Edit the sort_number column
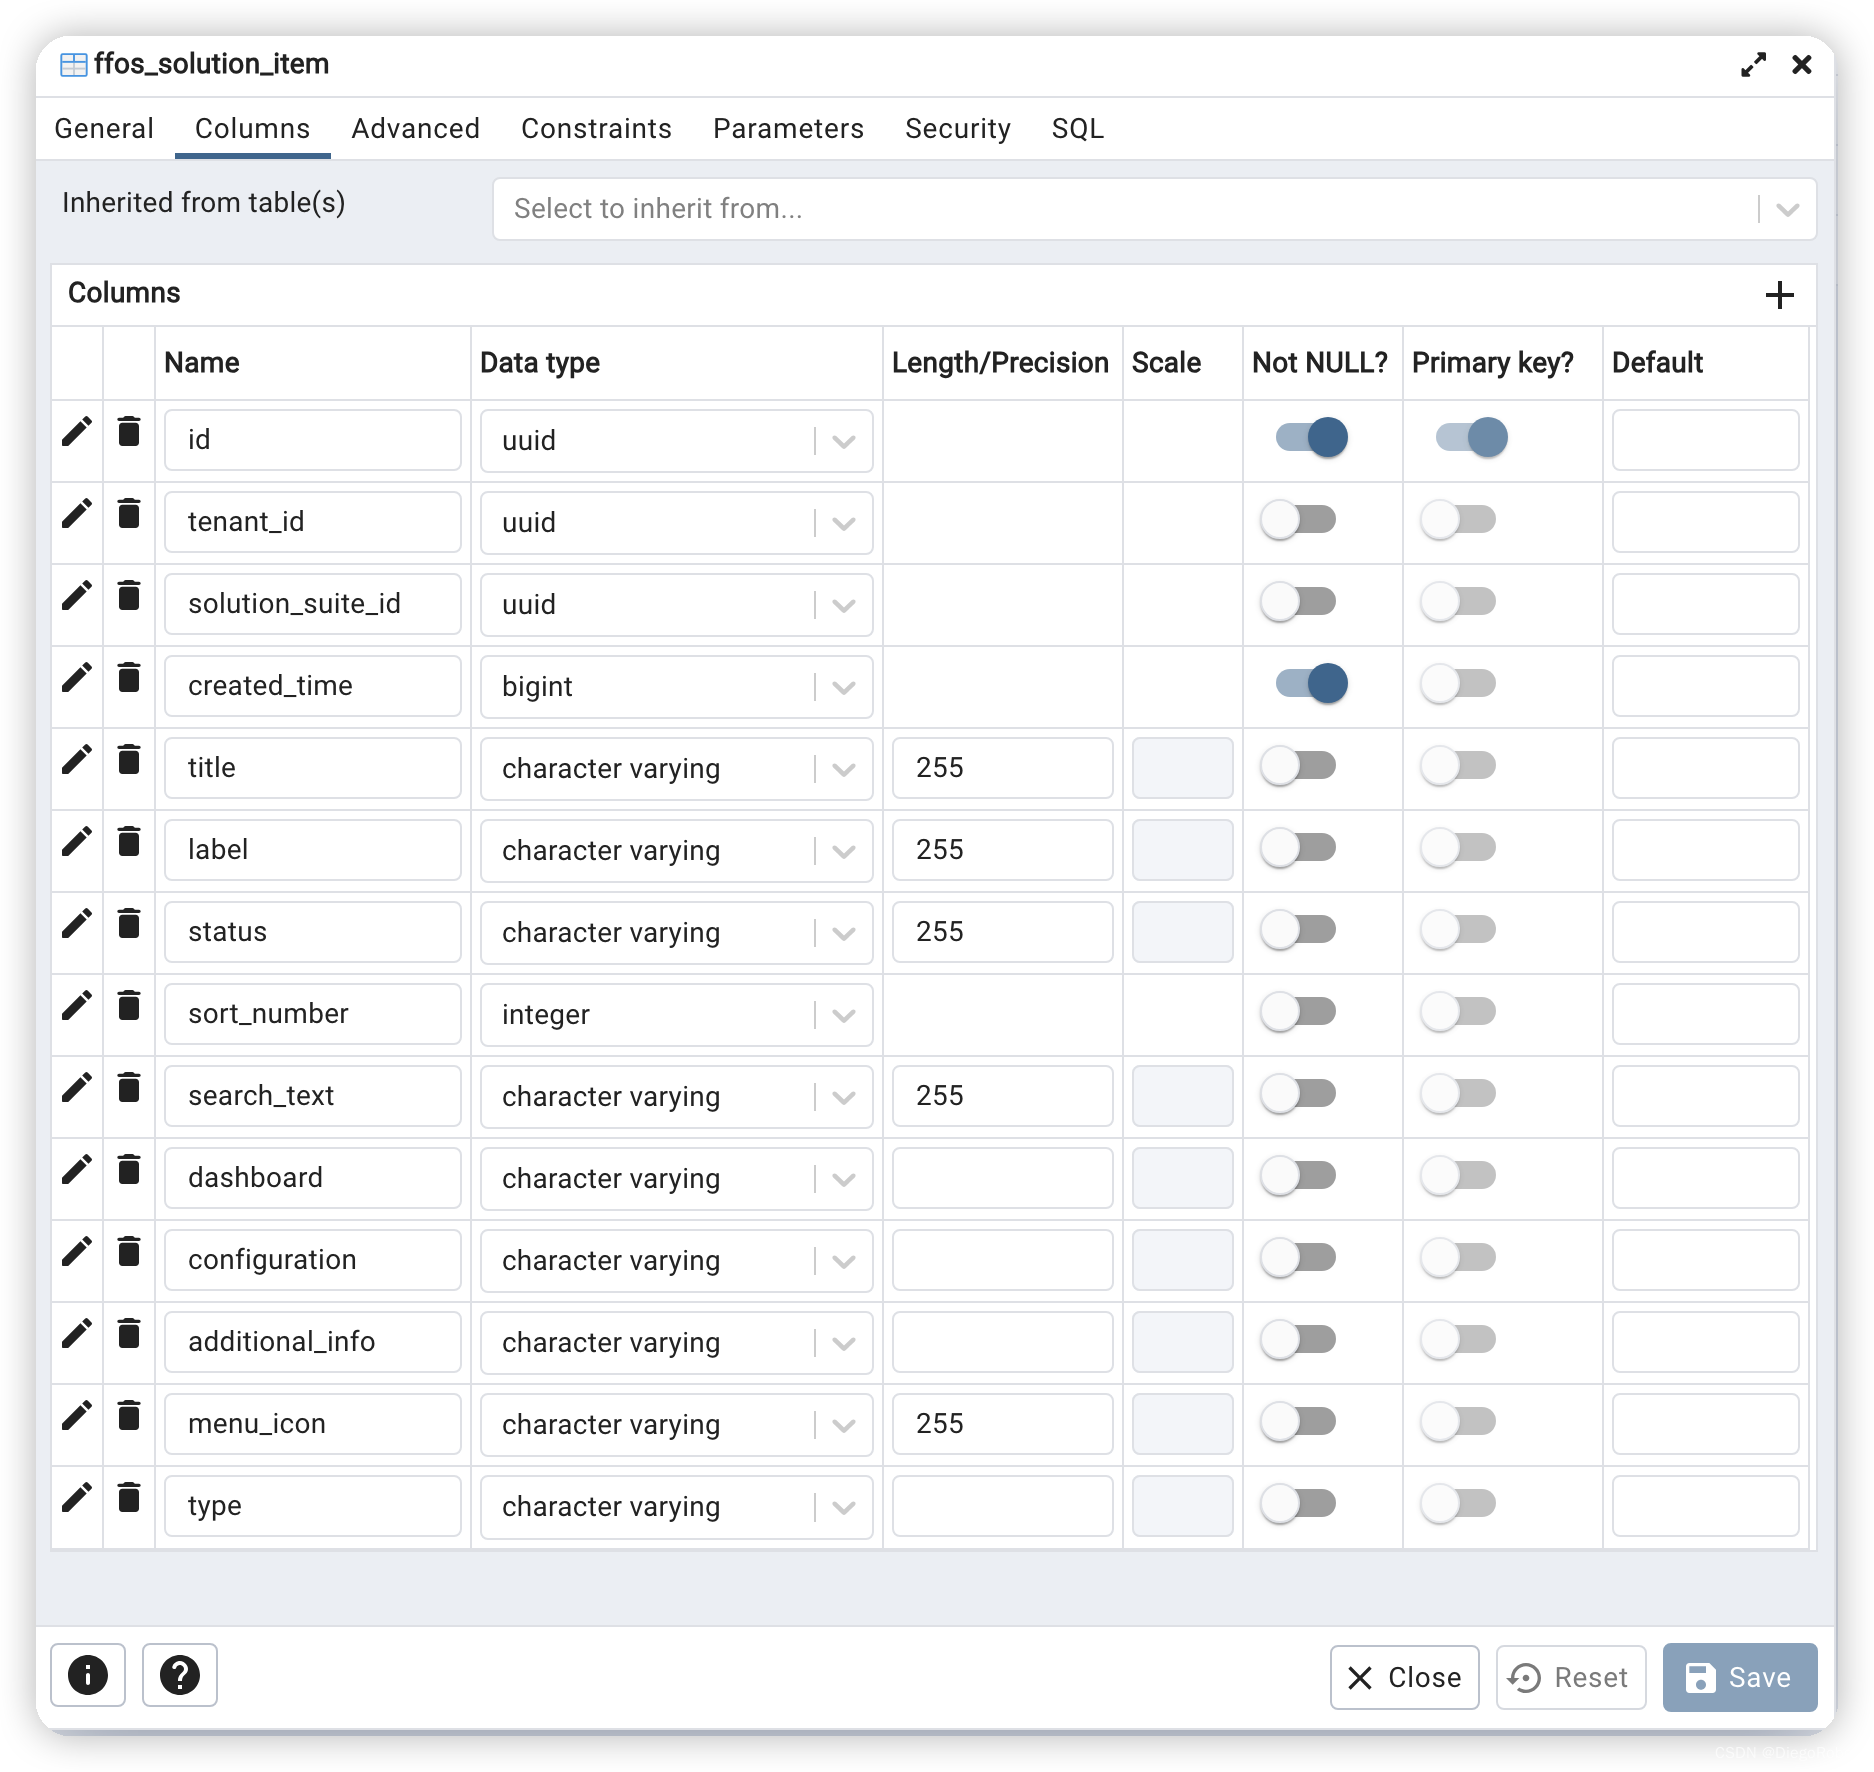This screenshot has width=1874, height=1772. [x=77, y=1006]
